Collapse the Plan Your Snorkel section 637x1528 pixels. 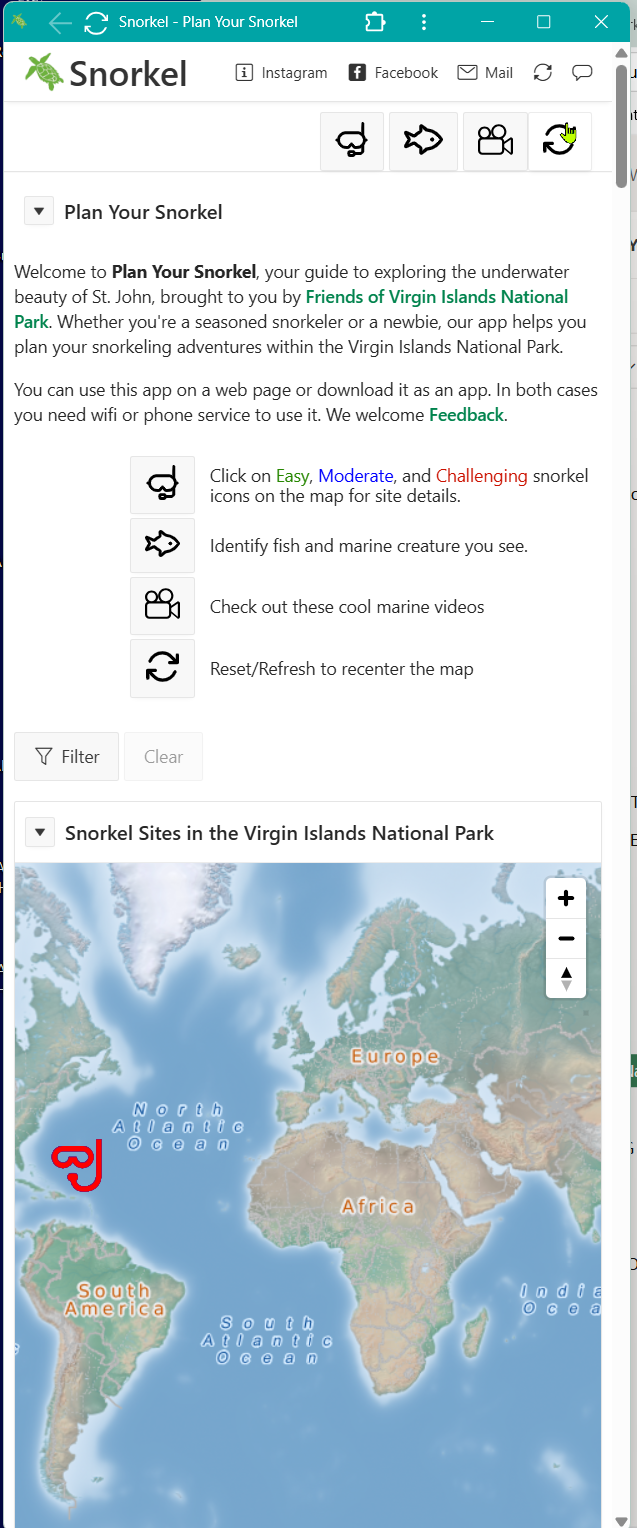pos(39,212)
